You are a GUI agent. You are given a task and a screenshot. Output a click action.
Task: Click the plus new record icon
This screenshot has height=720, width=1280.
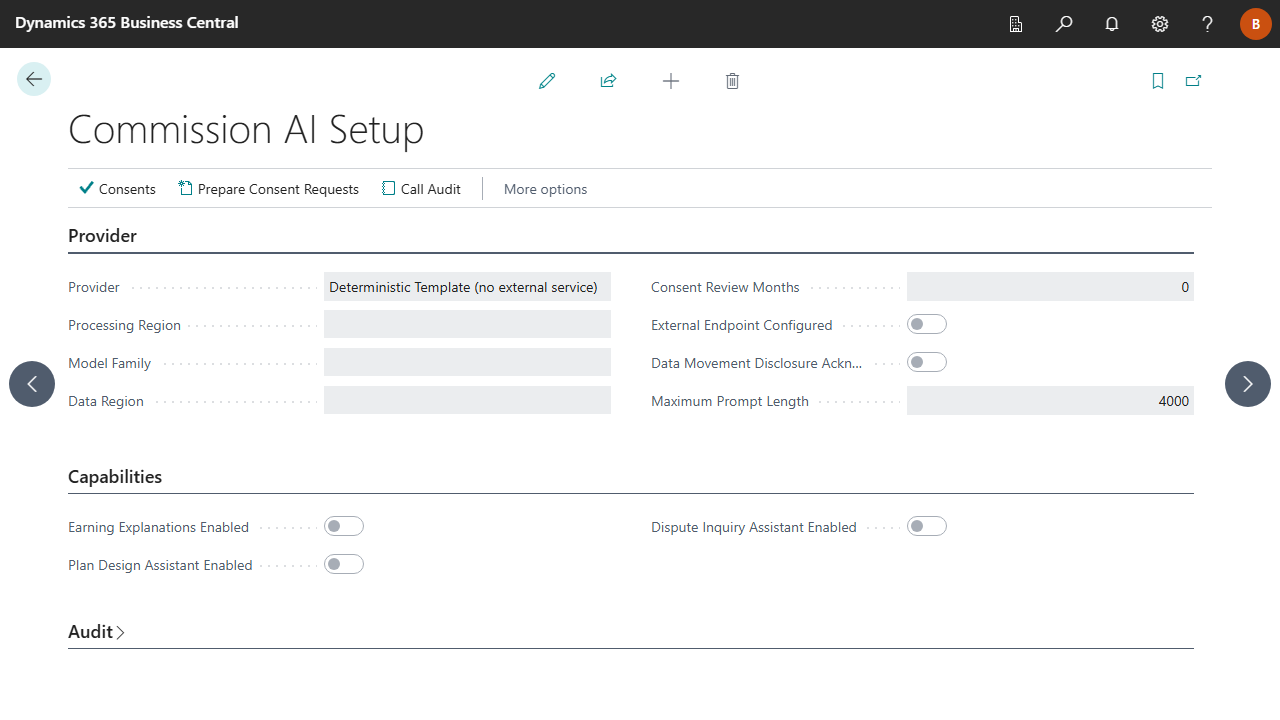coord(671,81)
